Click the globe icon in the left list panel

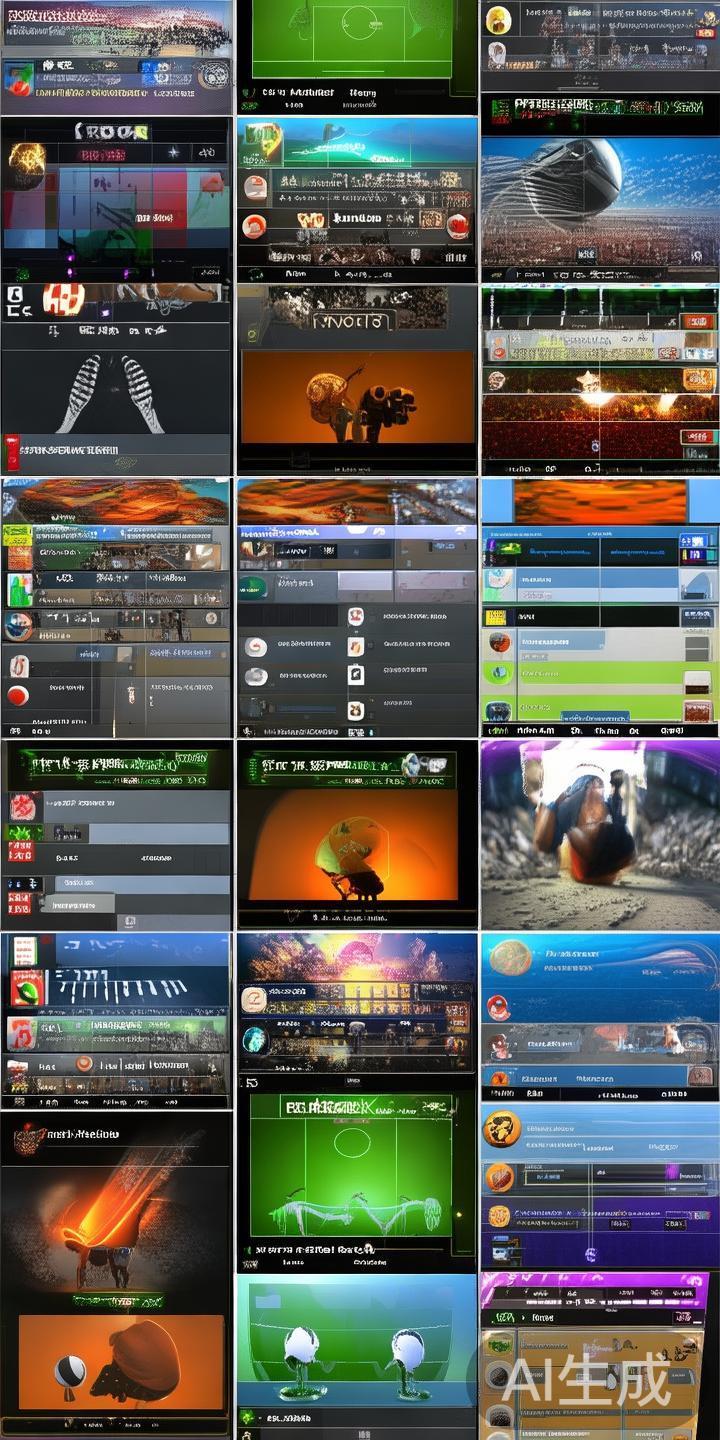click(17, 626)
